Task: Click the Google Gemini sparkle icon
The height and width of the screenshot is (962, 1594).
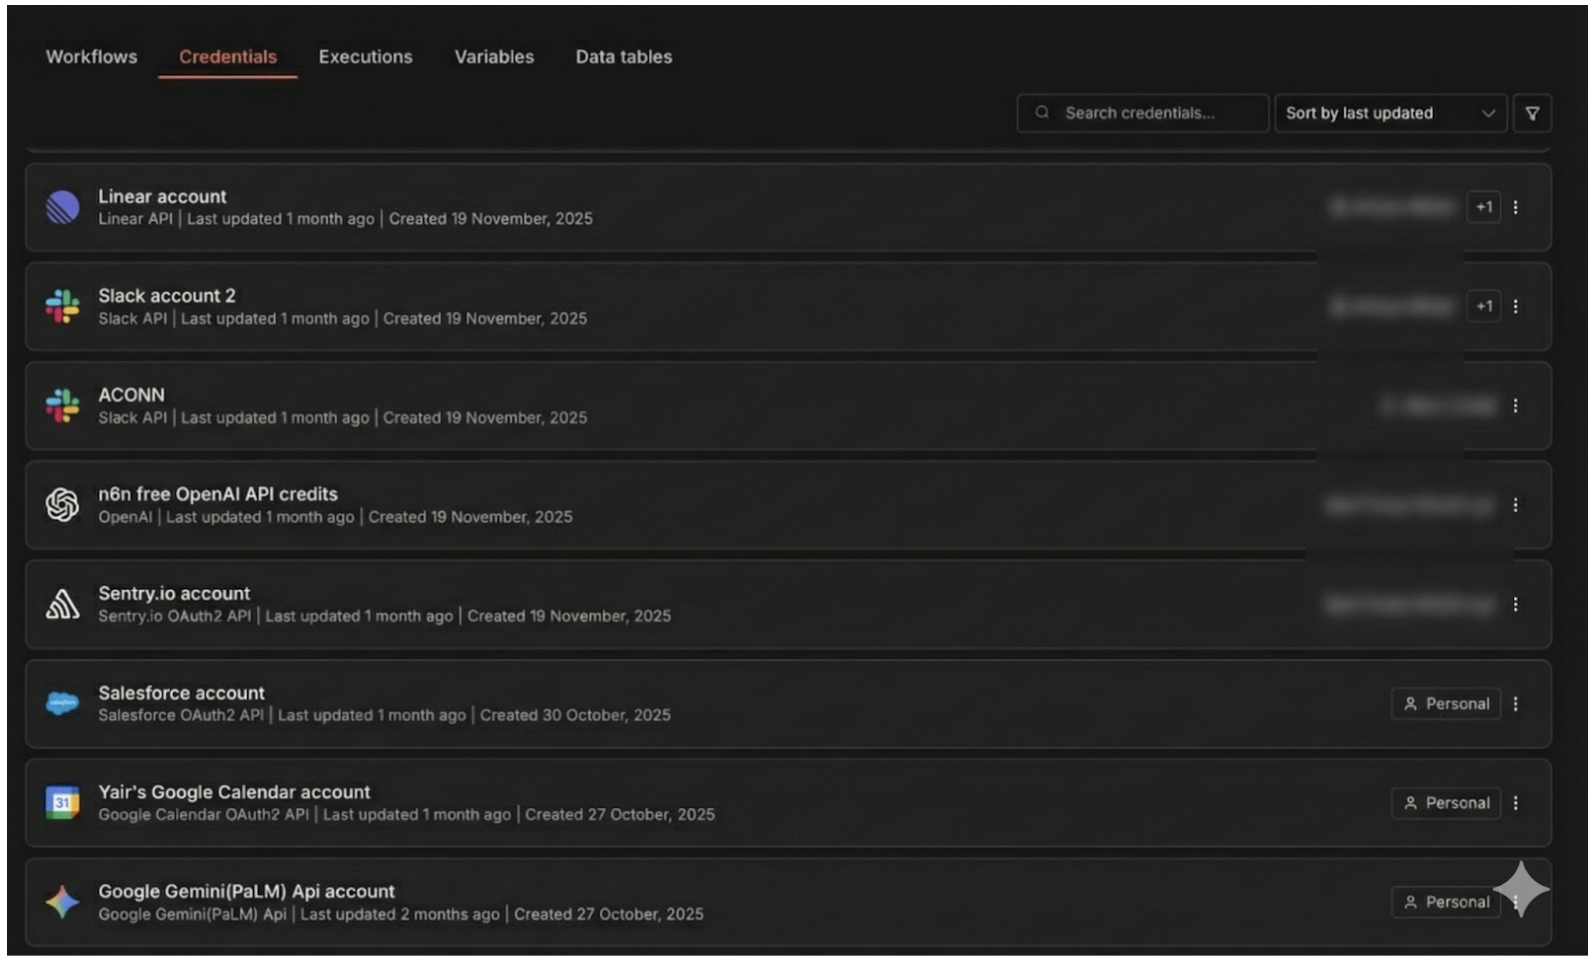Action: (62, 902)
